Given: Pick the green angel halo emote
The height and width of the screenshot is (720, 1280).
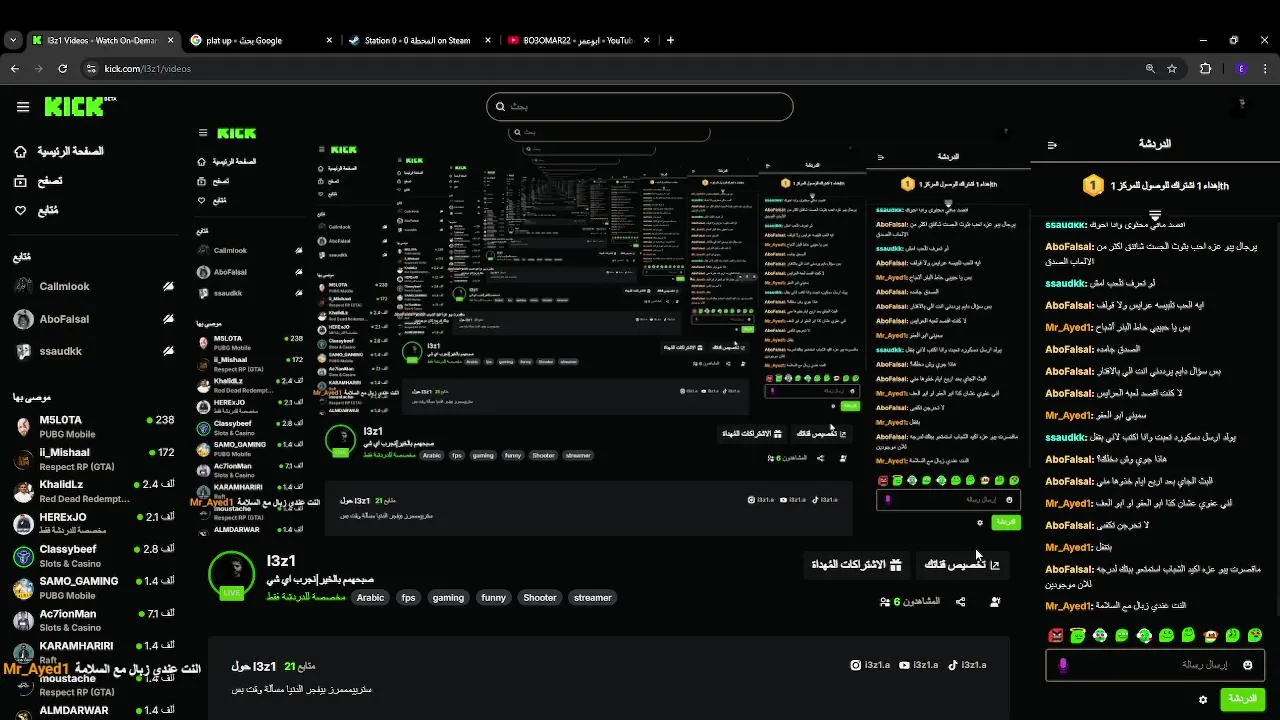Looking at the screenshot, I should (x=1078, y=635).
